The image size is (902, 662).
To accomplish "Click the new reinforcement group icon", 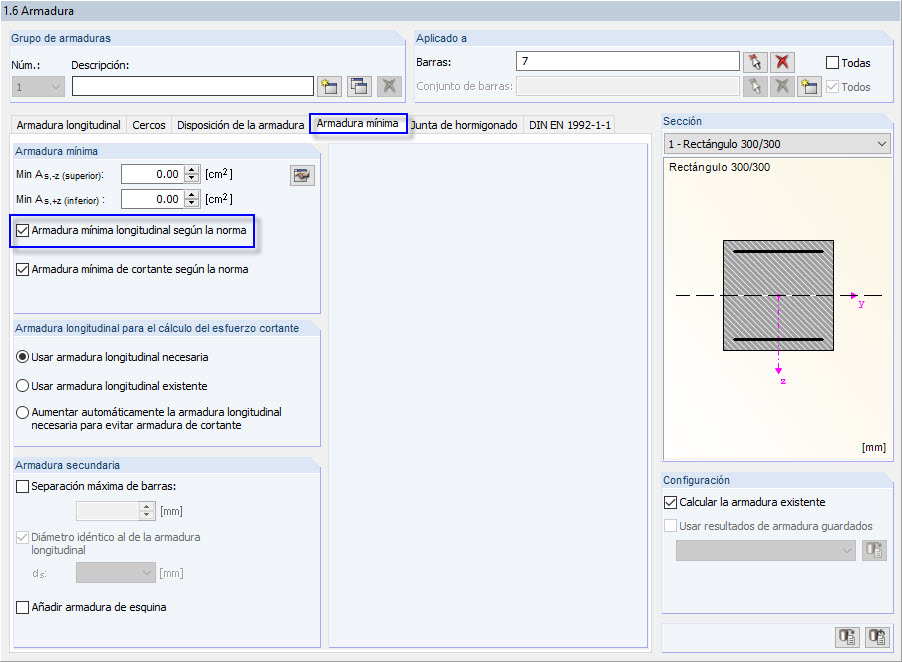I will [329, 87].
